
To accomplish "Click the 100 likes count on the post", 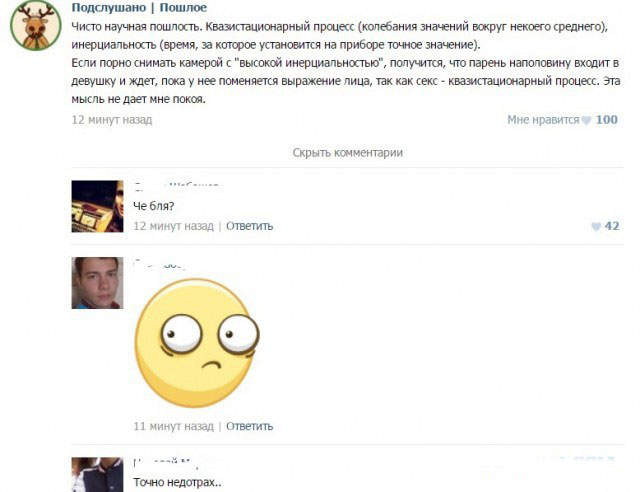I will pos(607,120).
